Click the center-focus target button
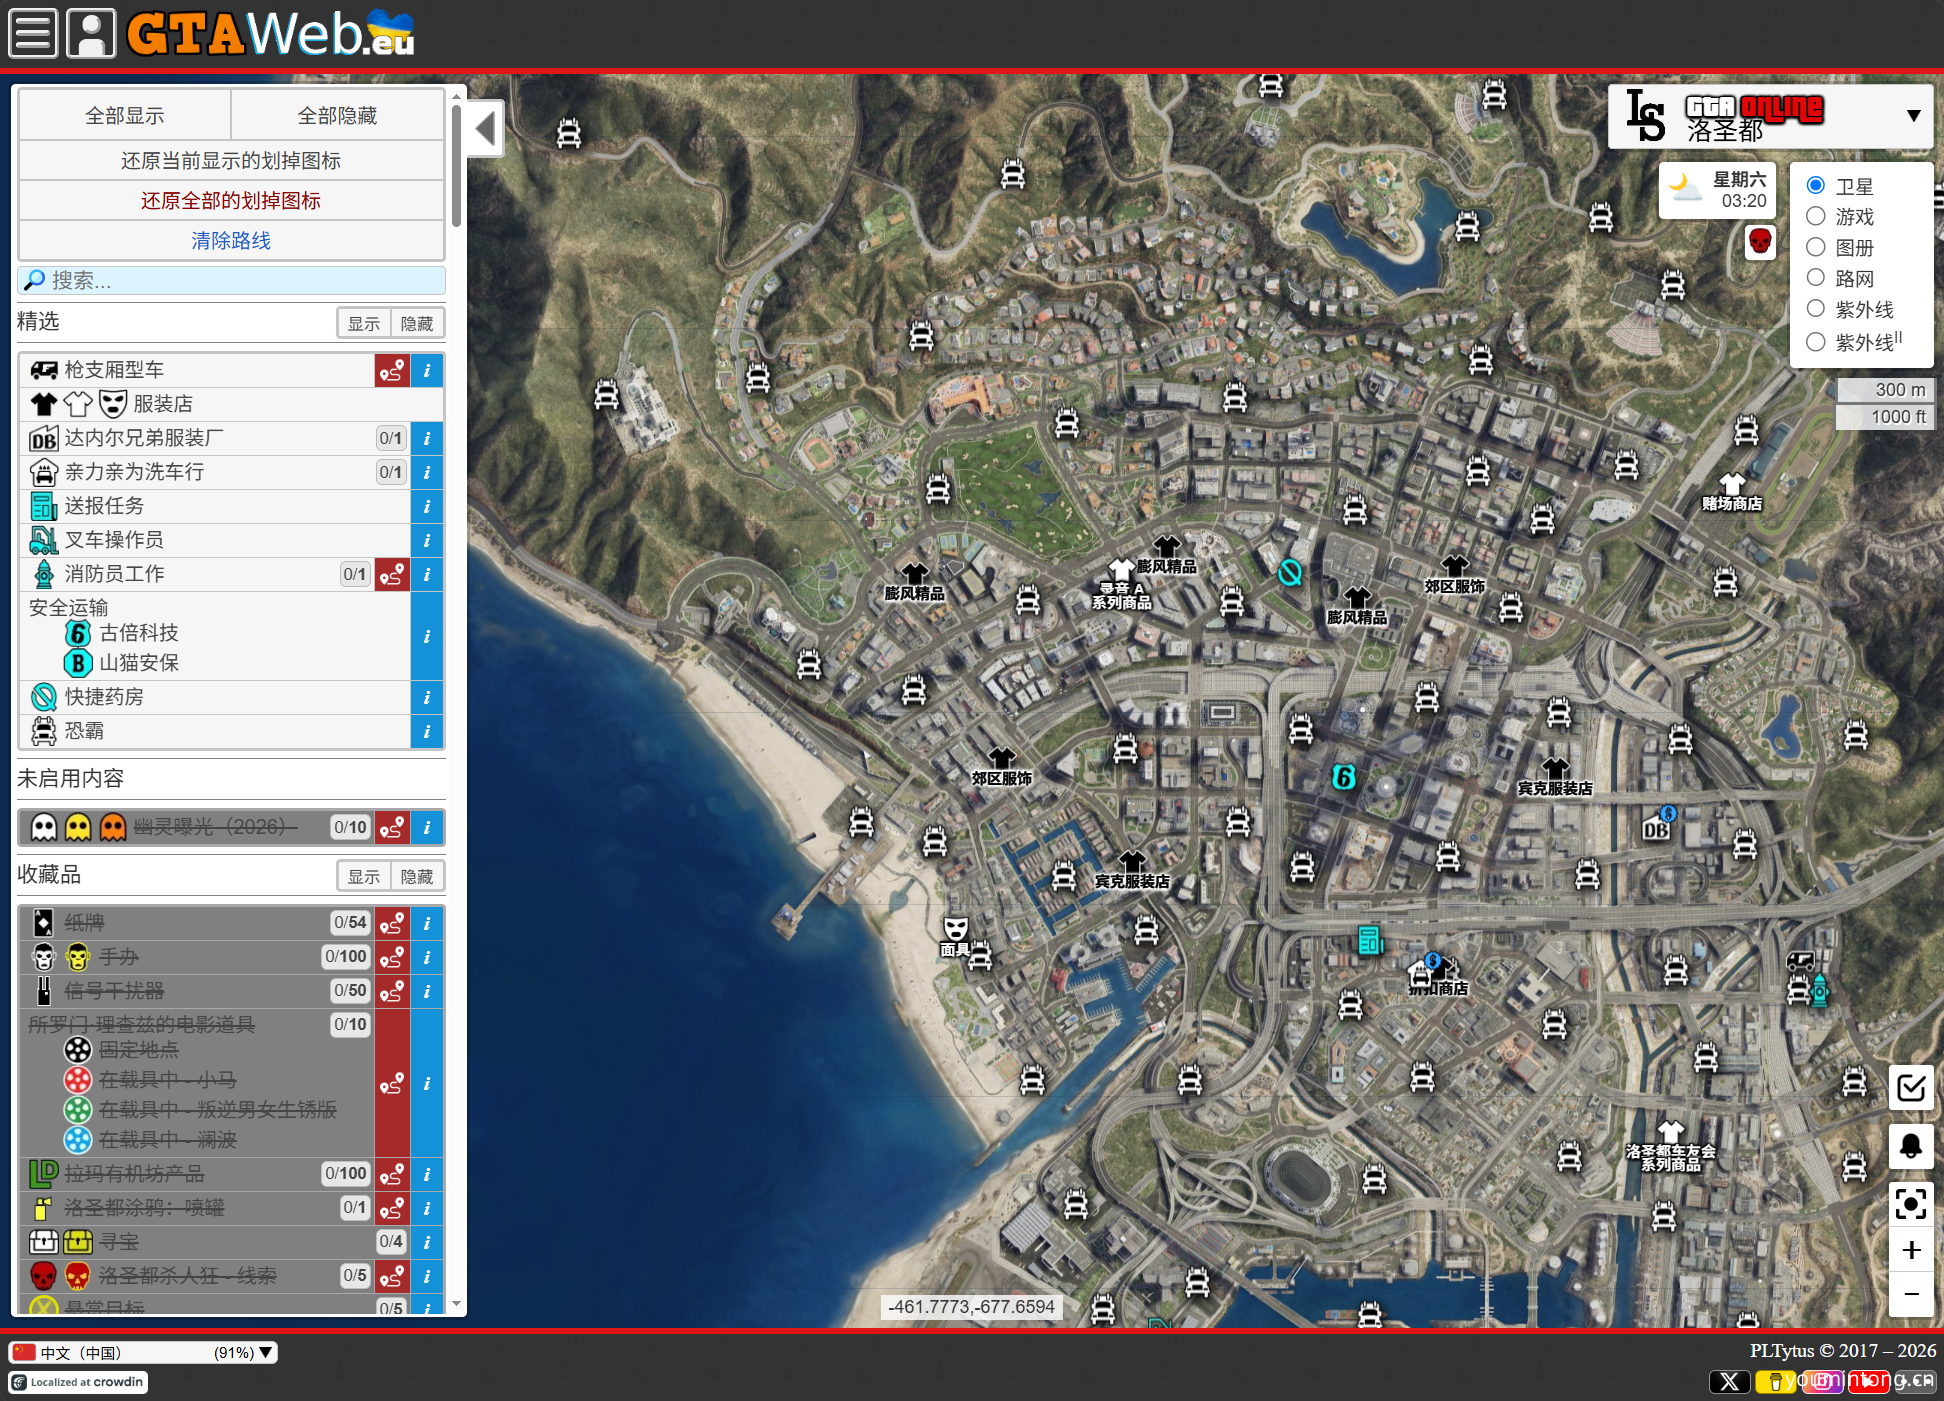 point(1911,1203)
